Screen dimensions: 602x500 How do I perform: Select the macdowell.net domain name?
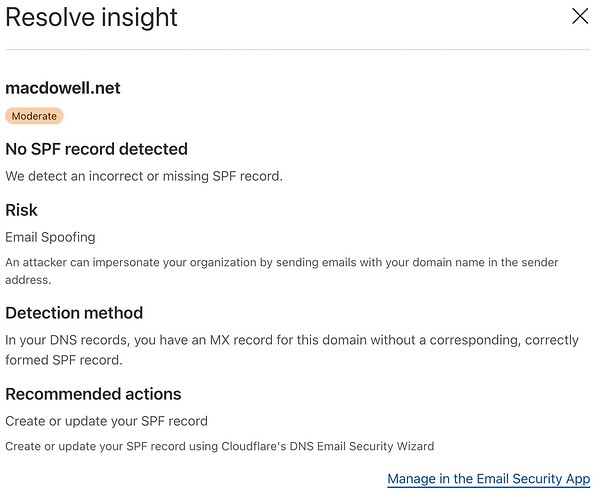63,88
